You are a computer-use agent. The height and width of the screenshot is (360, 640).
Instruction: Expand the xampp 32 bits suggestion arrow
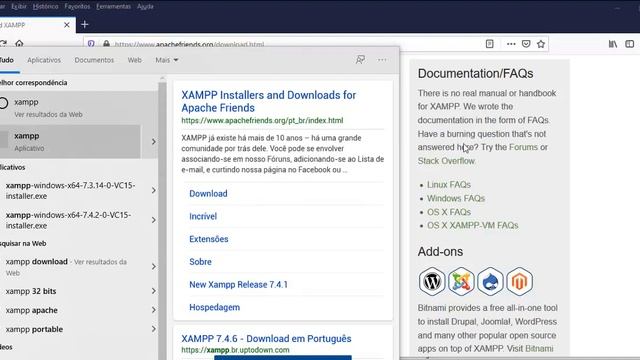[x=153, y=291]
